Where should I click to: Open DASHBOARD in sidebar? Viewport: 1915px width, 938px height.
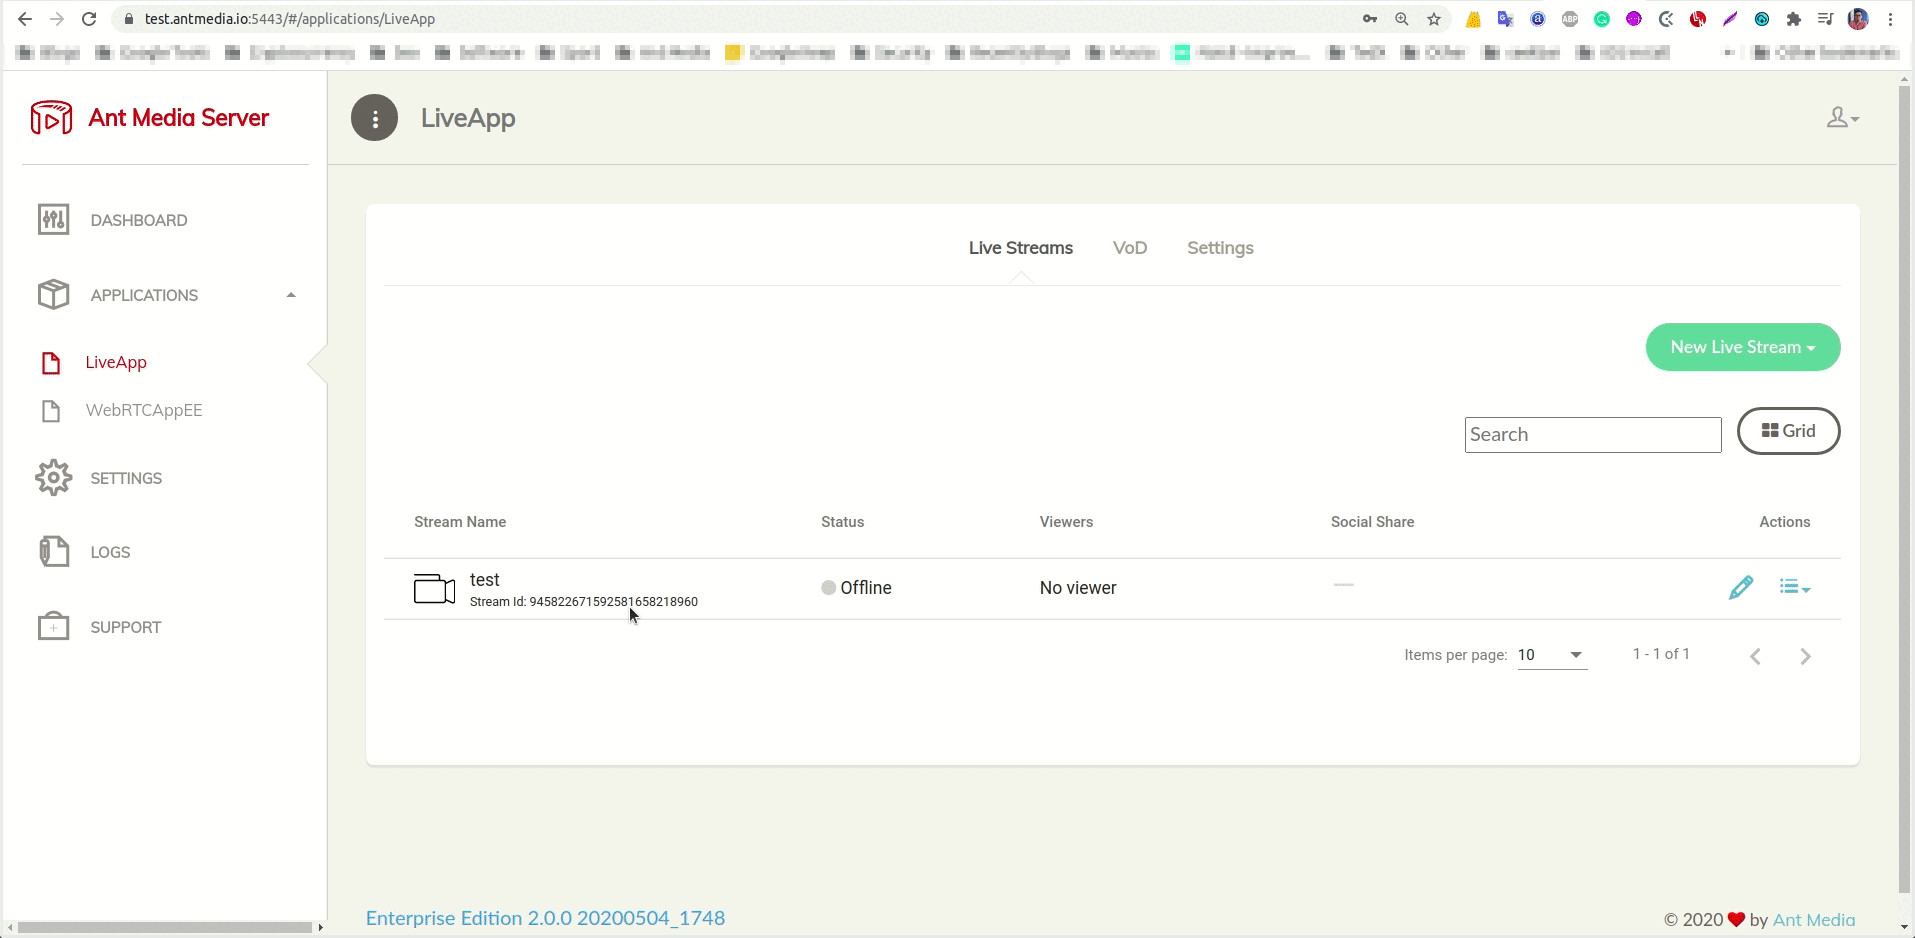click(139, 220)
